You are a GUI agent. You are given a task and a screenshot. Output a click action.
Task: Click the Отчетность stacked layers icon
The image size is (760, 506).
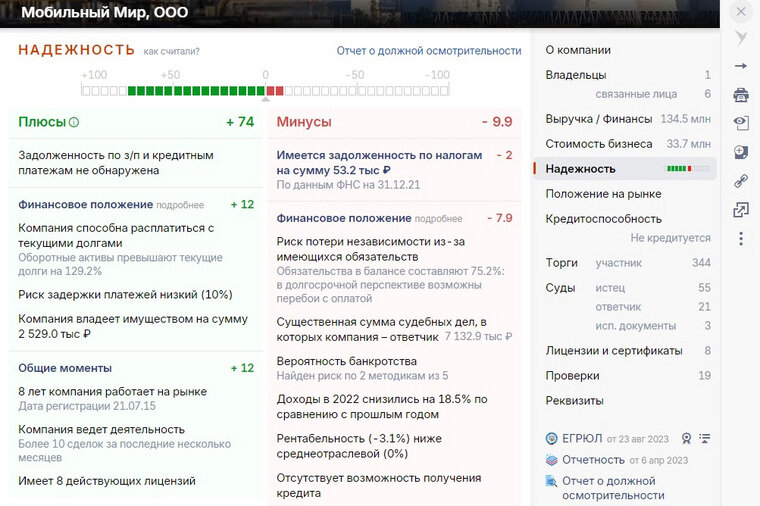(552, 460)
